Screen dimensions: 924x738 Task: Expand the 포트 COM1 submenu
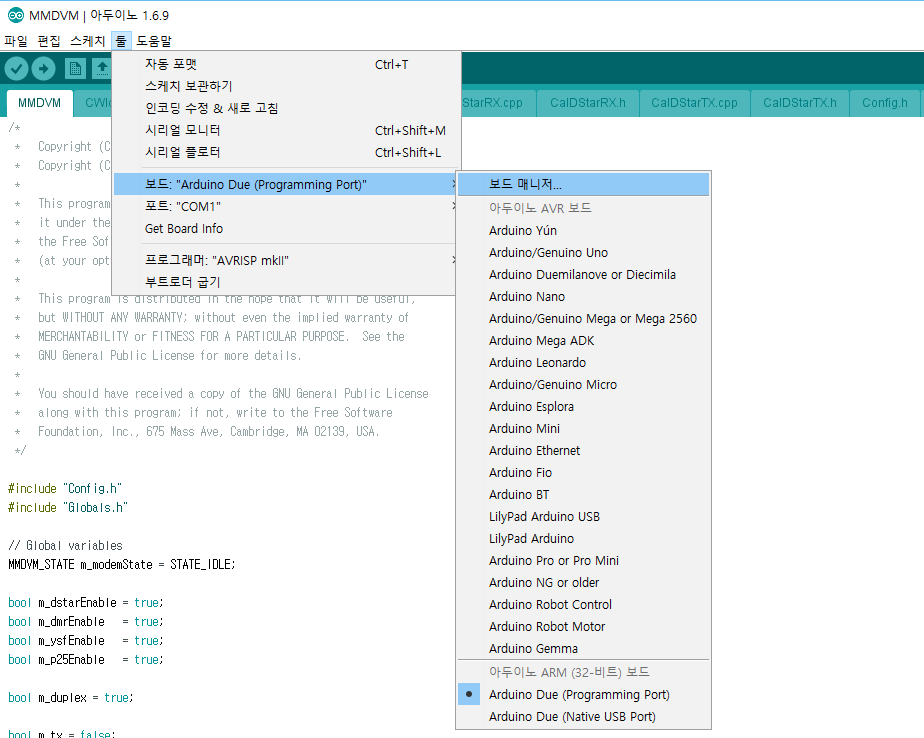[285, 206]
